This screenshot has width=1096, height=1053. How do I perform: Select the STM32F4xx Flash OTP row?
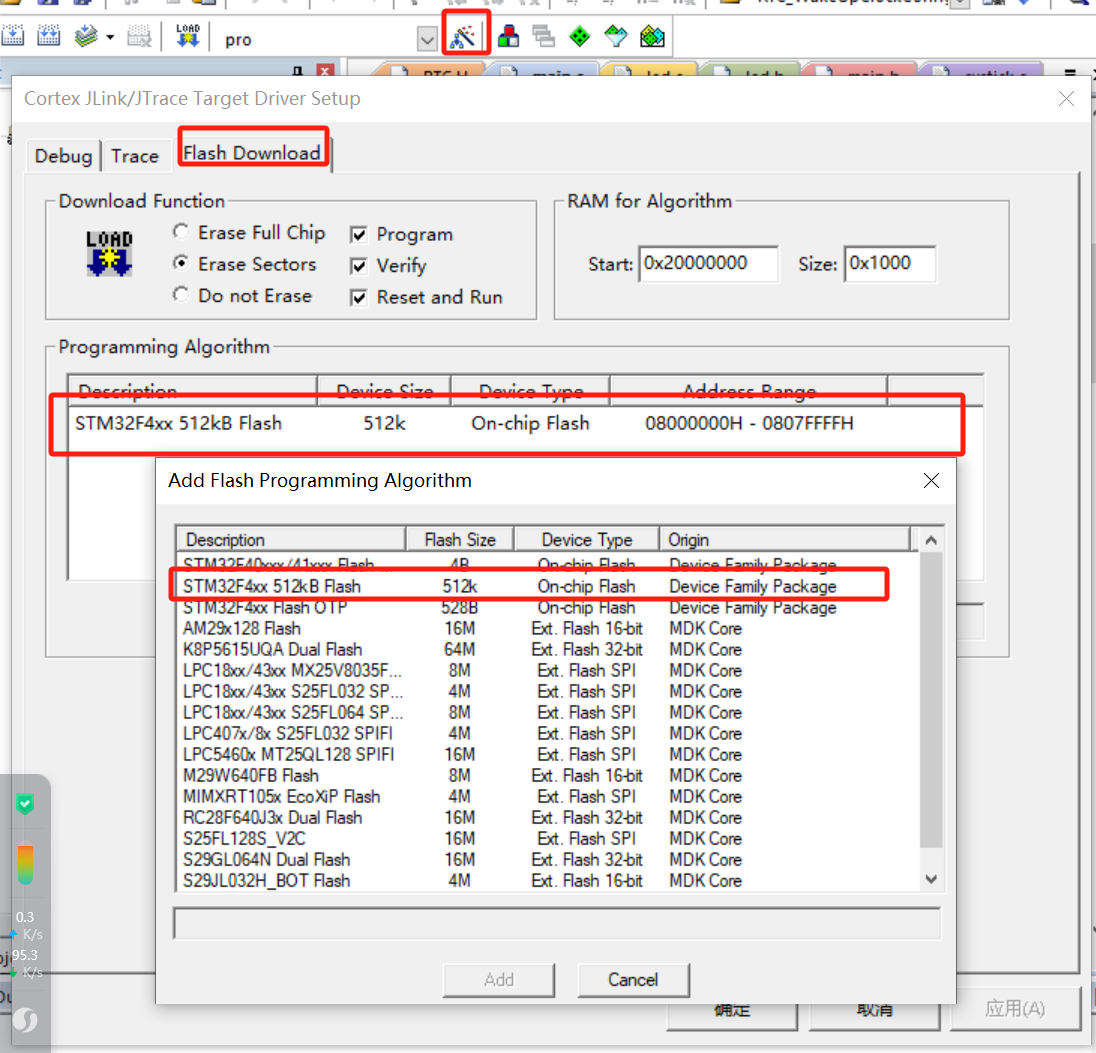547,608
